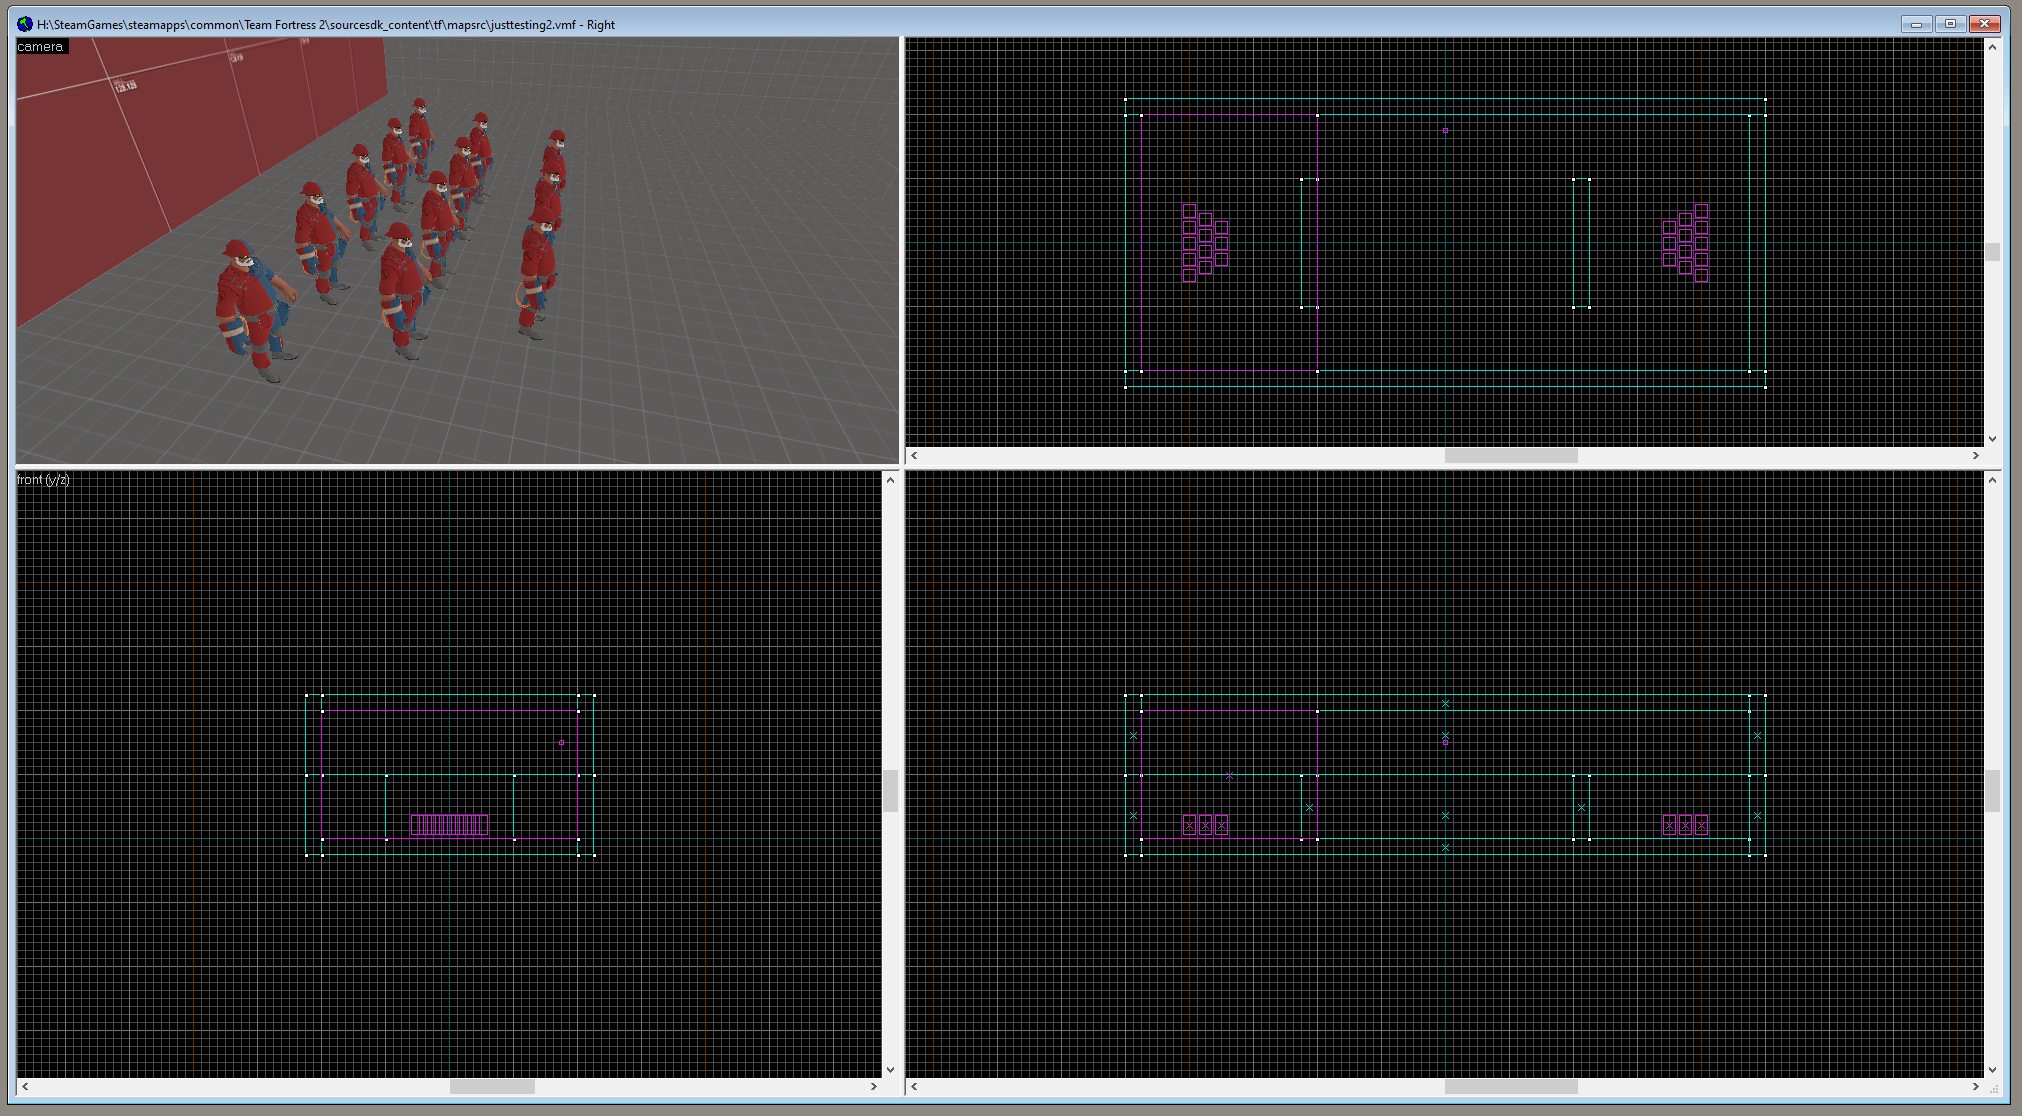Select the magenta circle entity in front viewport
The image size is (2022, 1116).
(562, 743)
